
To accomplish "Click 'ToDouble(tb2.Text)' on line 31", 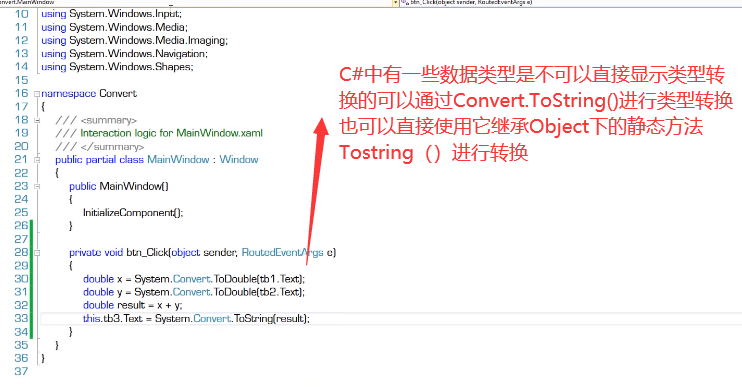I will 259,292.
